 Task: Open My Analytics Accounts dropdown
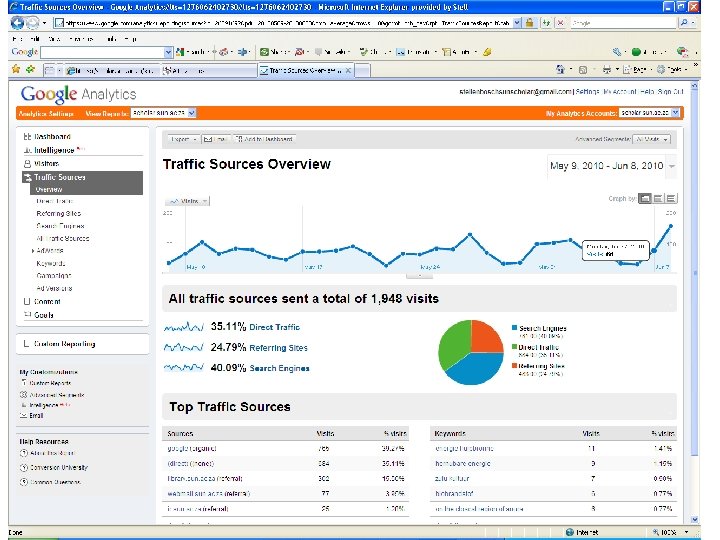[x=649, y=112]
